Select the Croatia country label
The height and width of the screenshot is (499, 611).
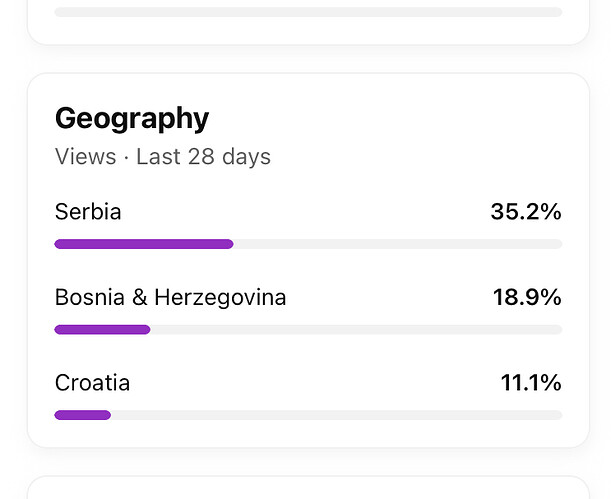tap(92, 383)
